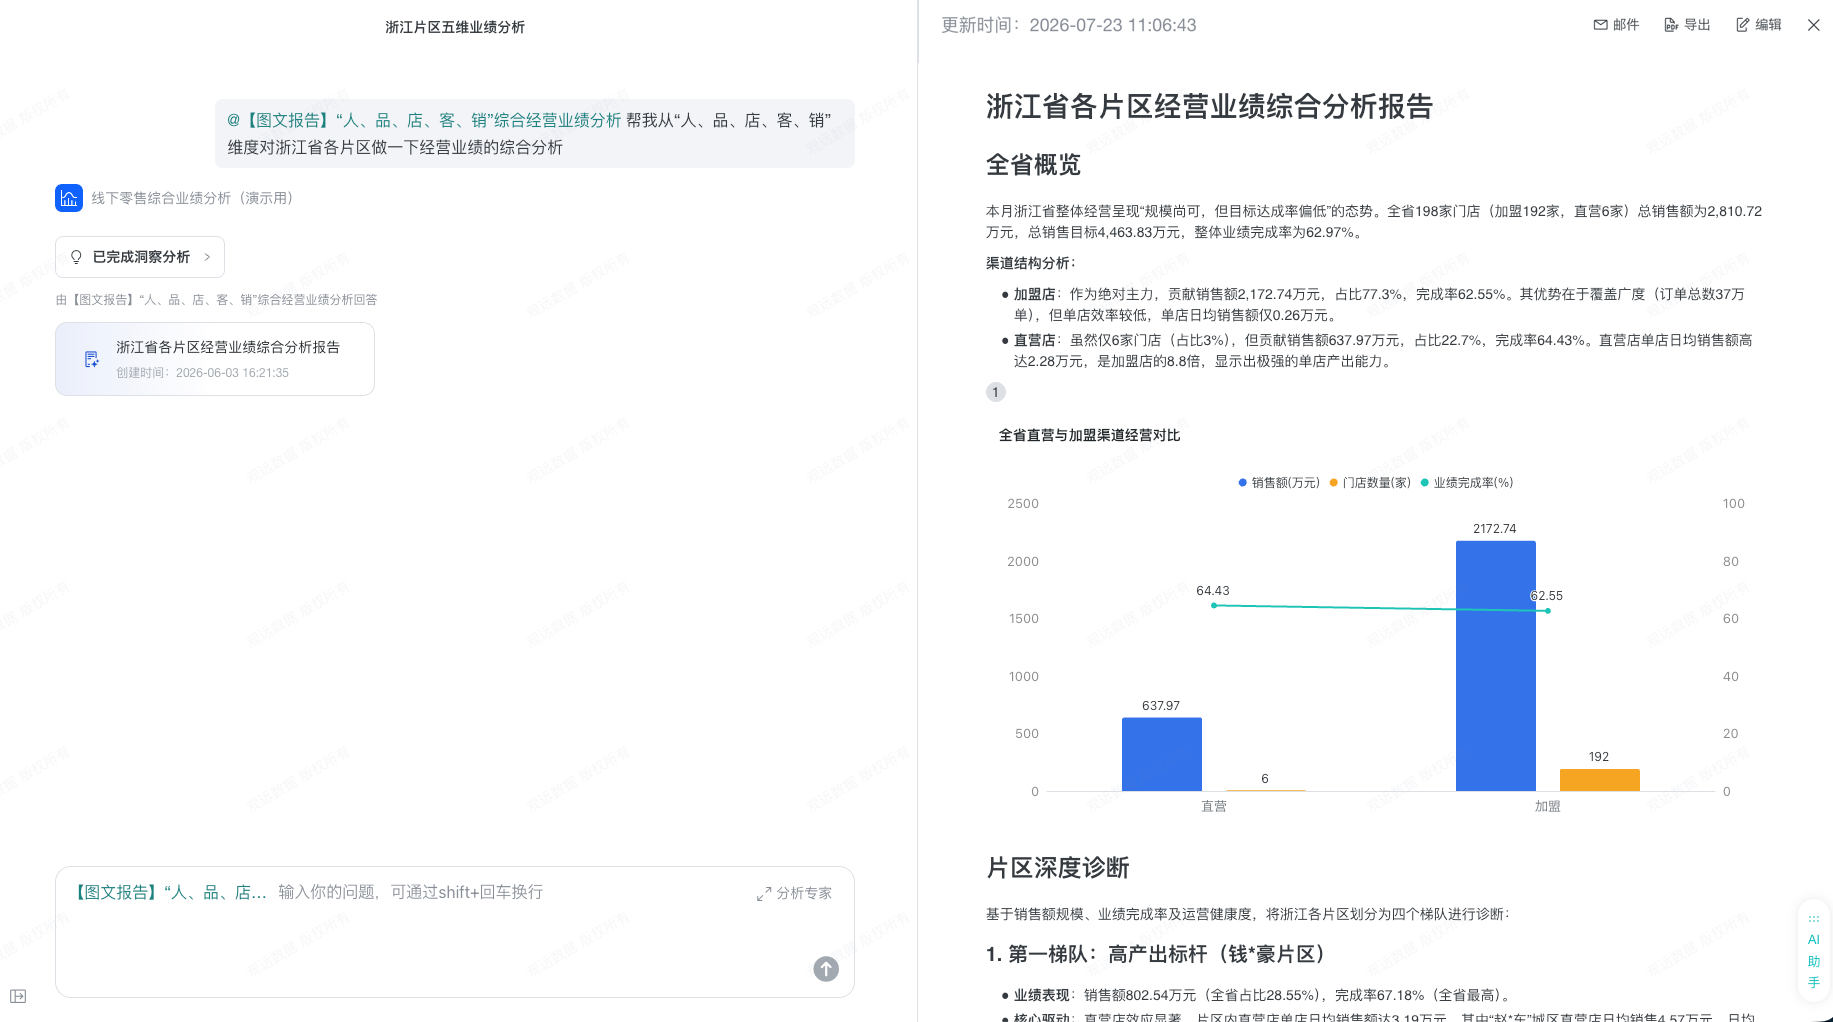Collapse the sidebar with bottom-left icon
Screen dimensions: 1833x1022
coord(18,996)
